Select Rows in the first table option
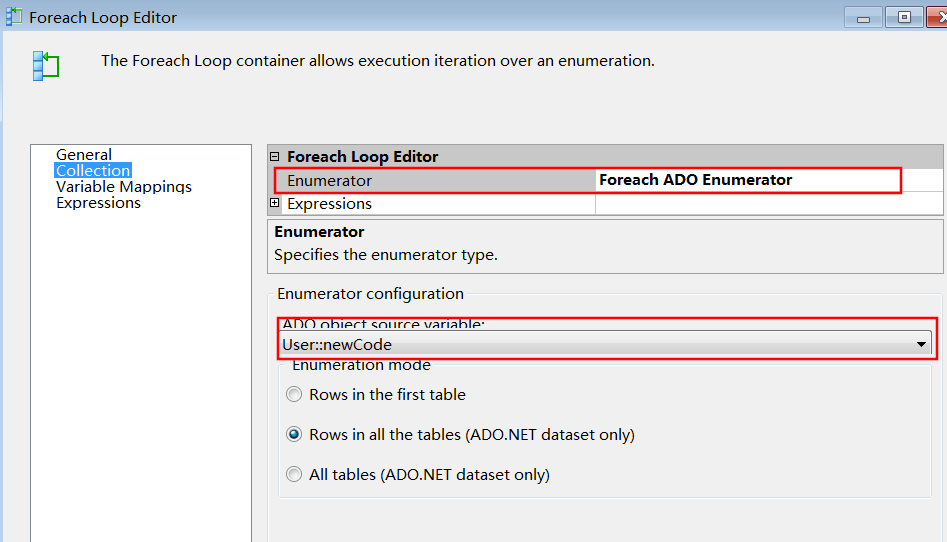 (294, 395)
